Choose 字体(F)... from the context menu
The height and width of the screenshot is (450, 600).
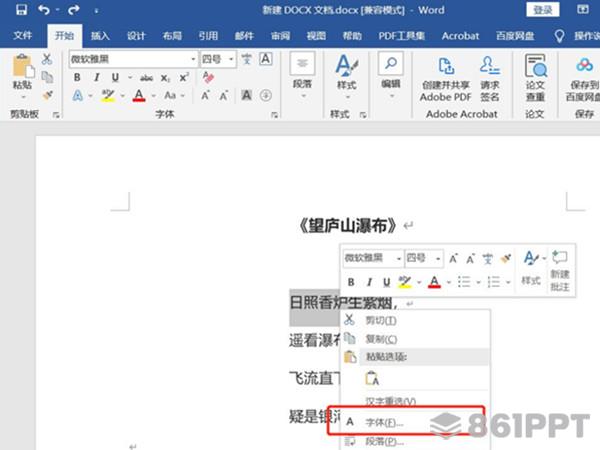[384, 422]
